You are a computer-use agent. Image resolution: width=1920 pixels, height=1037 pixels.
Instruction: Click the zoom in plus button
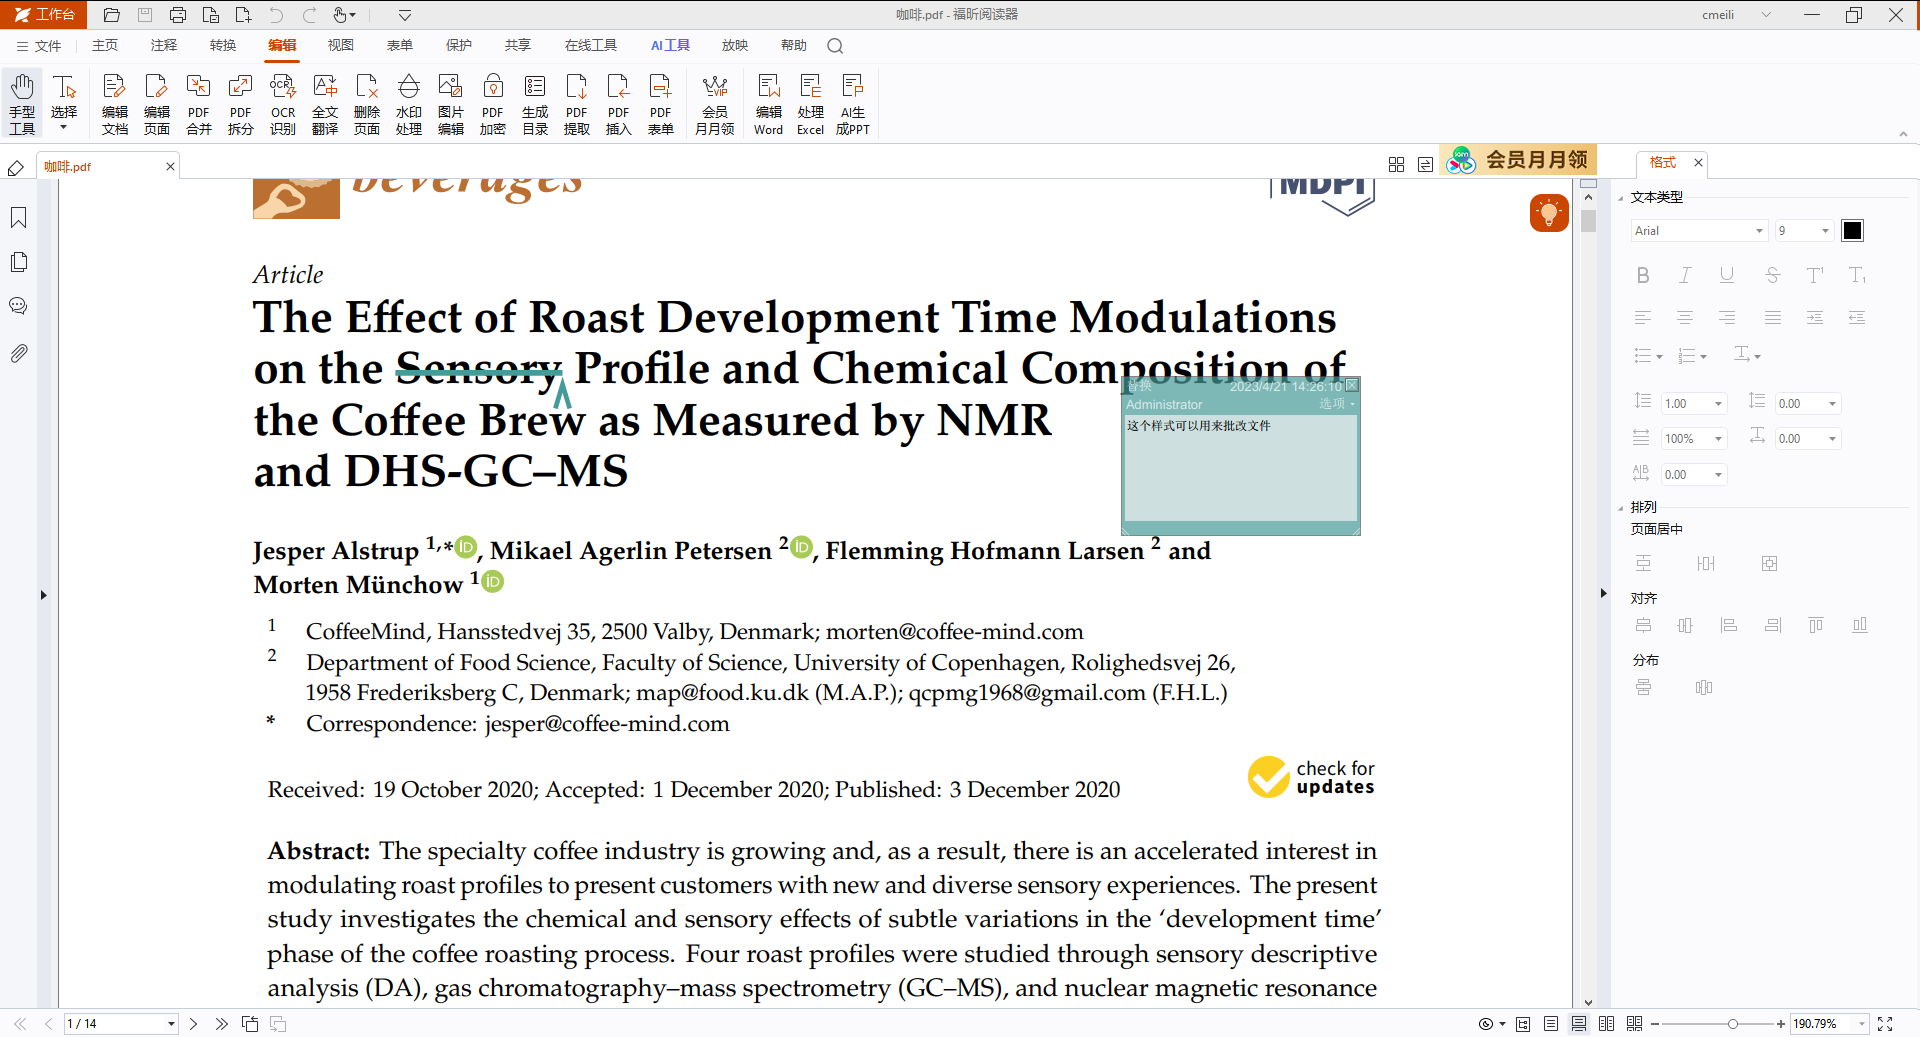click(x=1781, y=1024)
